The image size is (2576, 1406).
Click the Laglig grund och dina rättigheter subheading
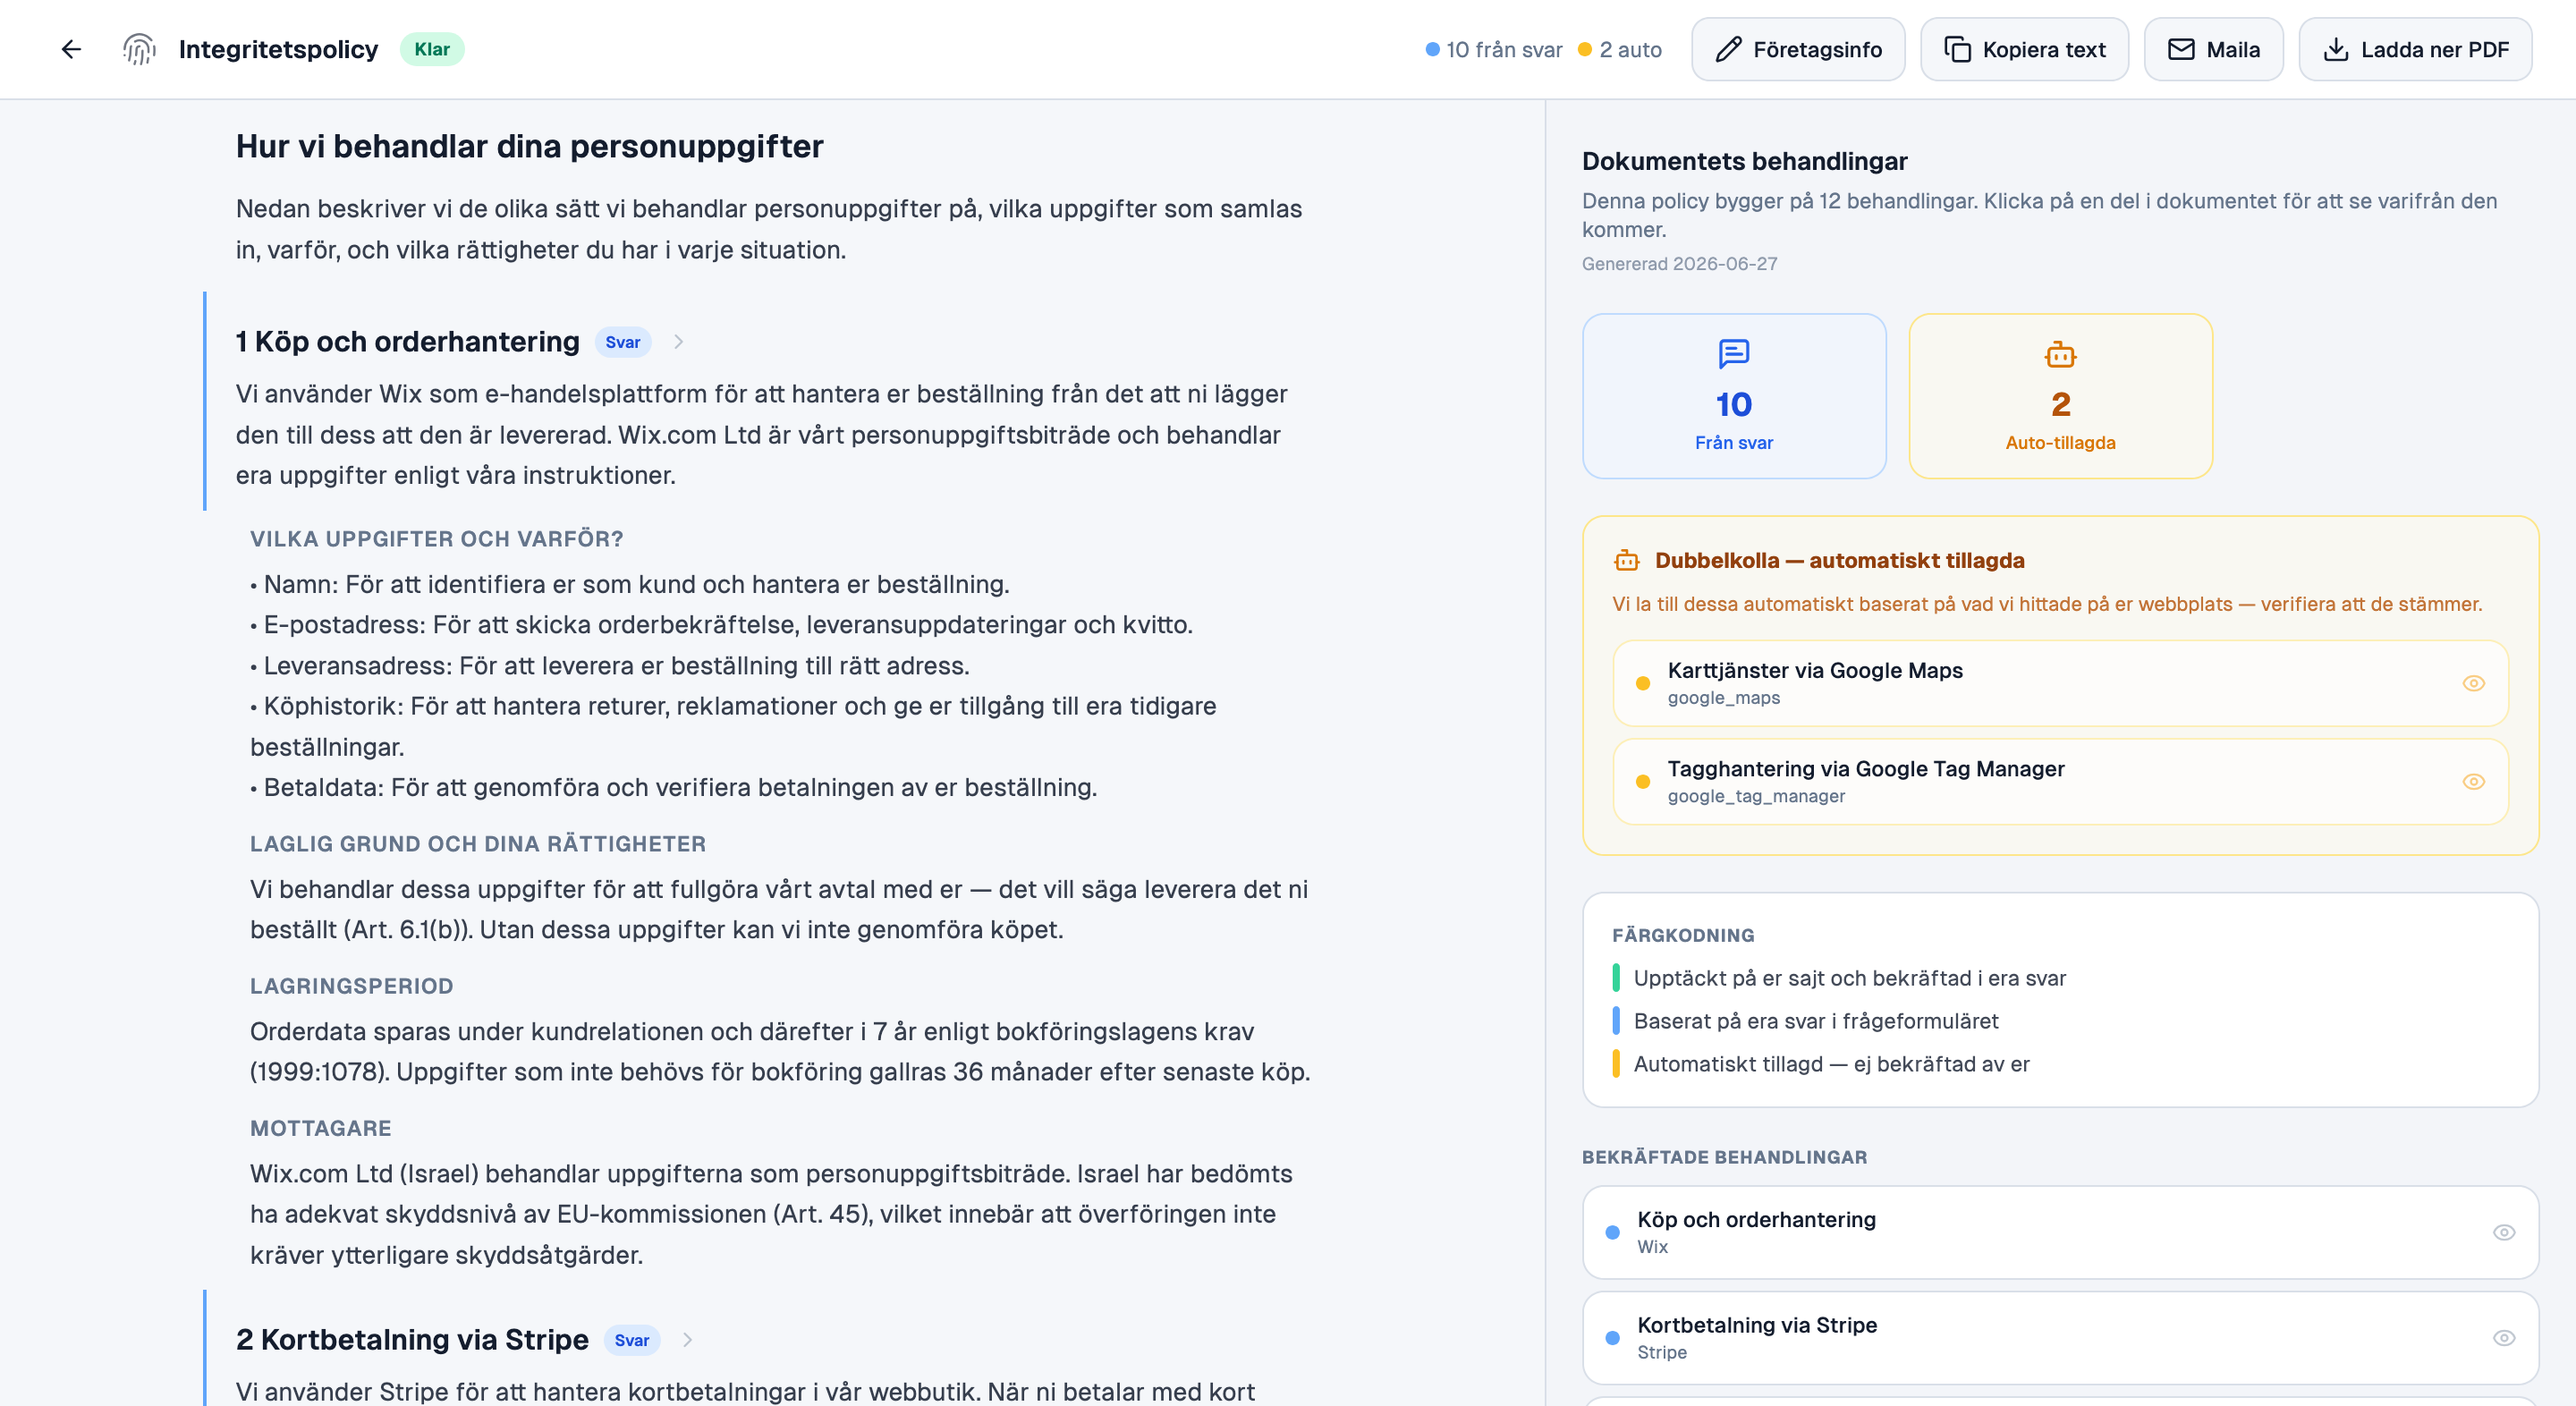pyautogui.click(x=478, y=844)
